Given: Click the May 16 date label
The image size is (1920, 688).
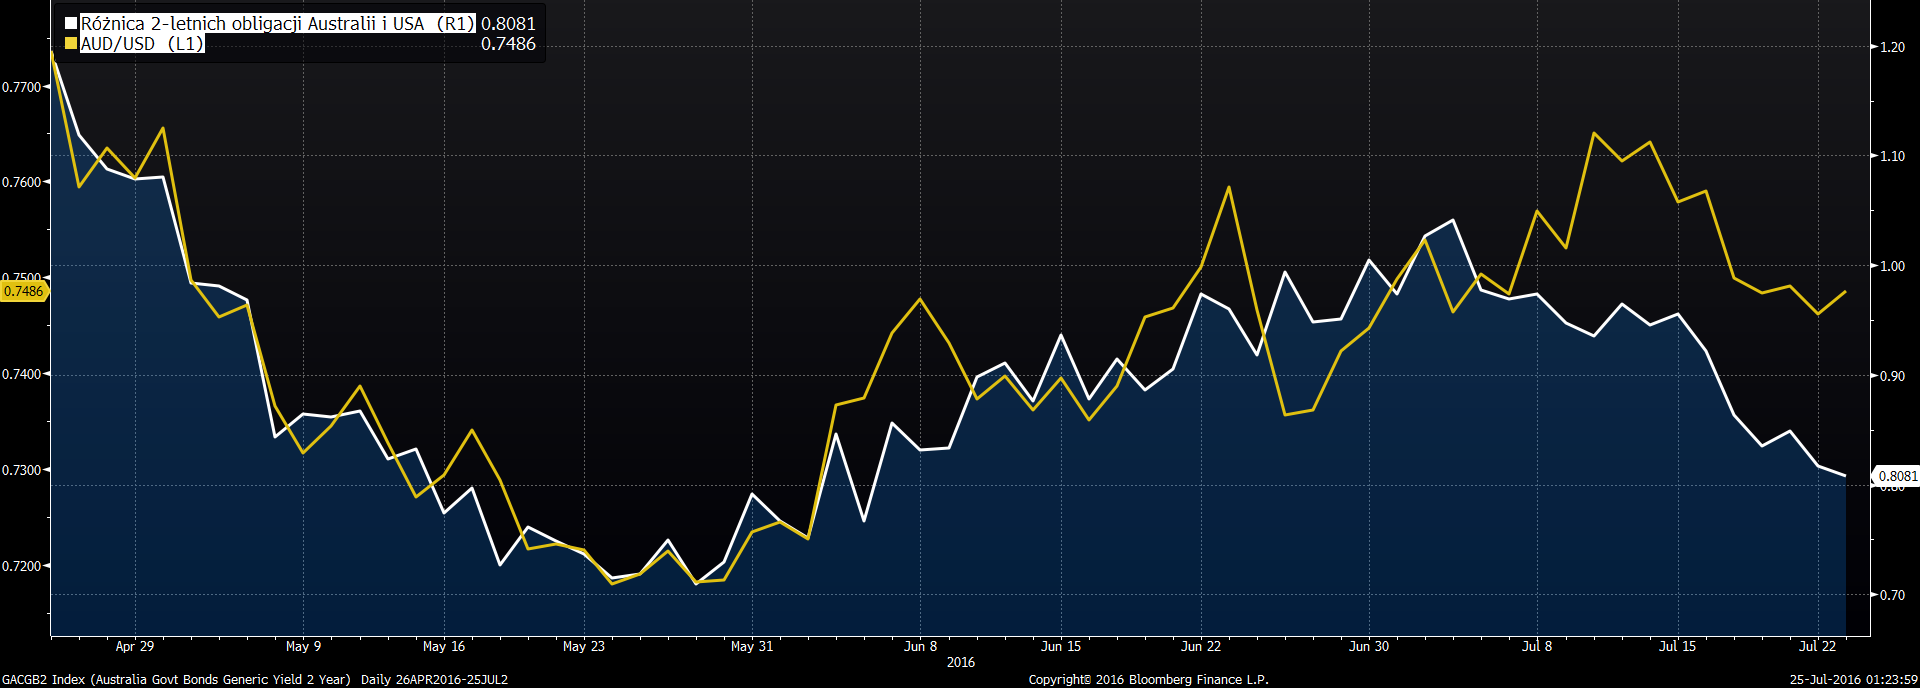Looking at the screenshot, I should tap(444, 646).
